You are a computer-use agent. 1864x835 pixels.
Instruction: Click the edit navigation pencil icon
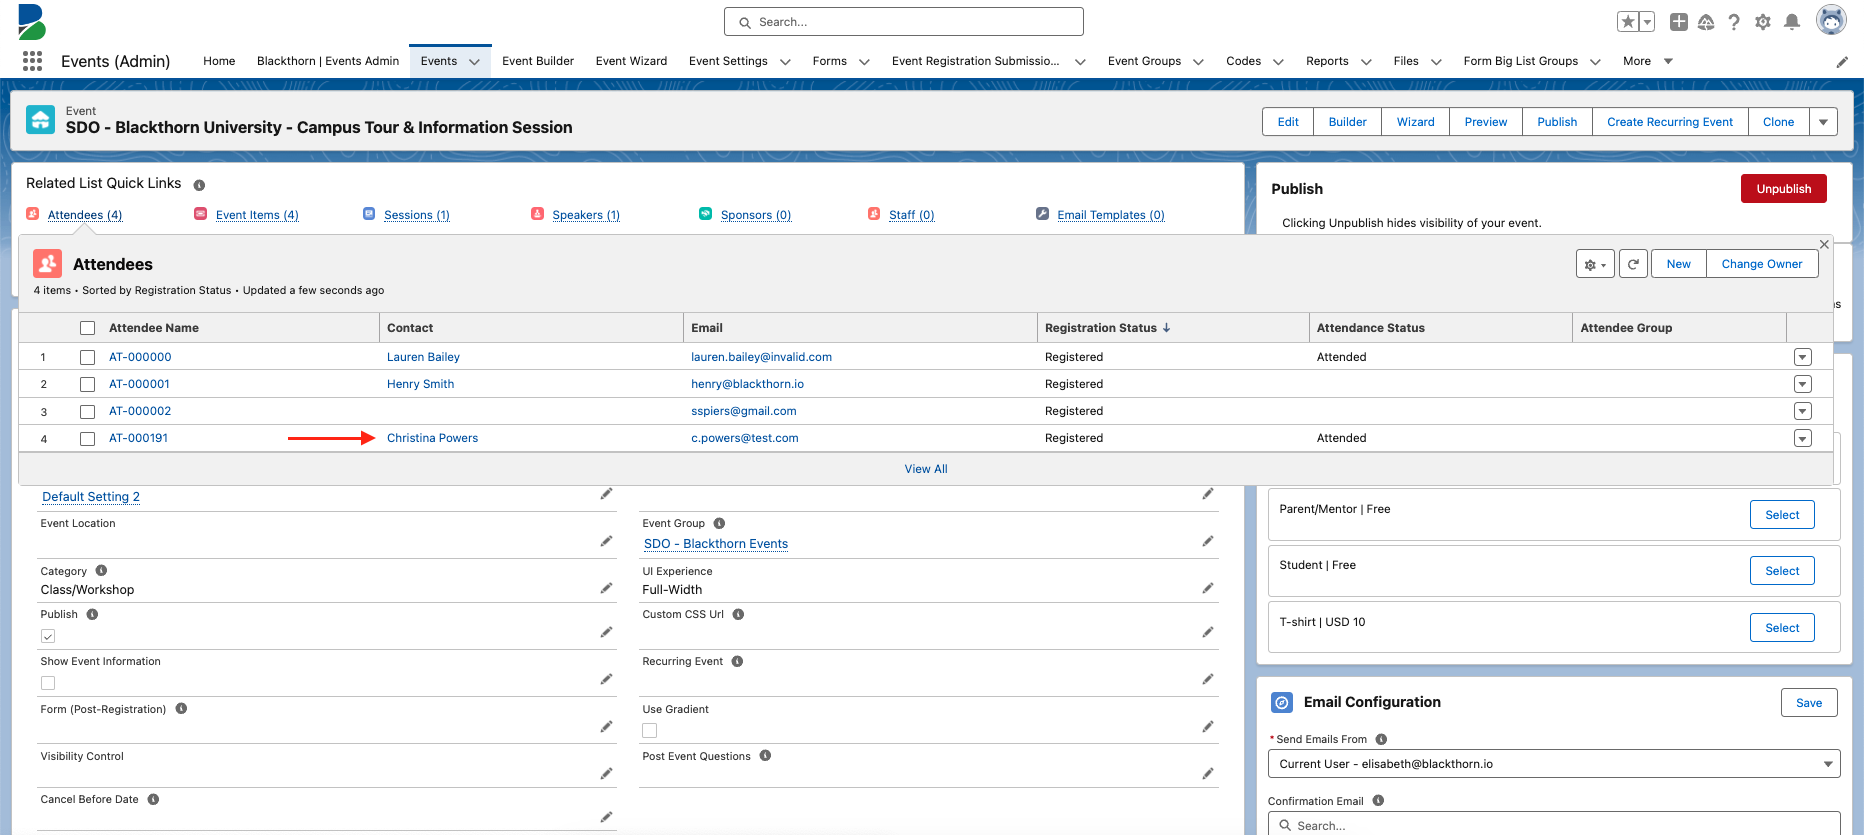pyautogui.click(x=1842, y=62)
